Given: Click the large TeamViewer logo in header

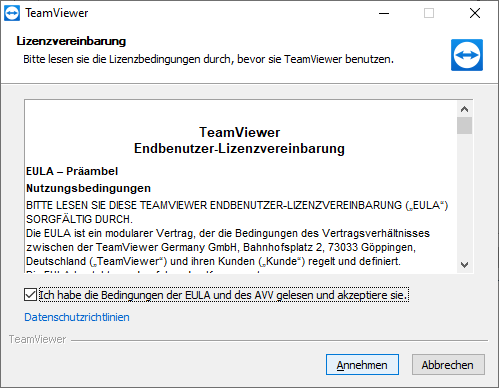Looking at the screenshot, I should (467, 55).
